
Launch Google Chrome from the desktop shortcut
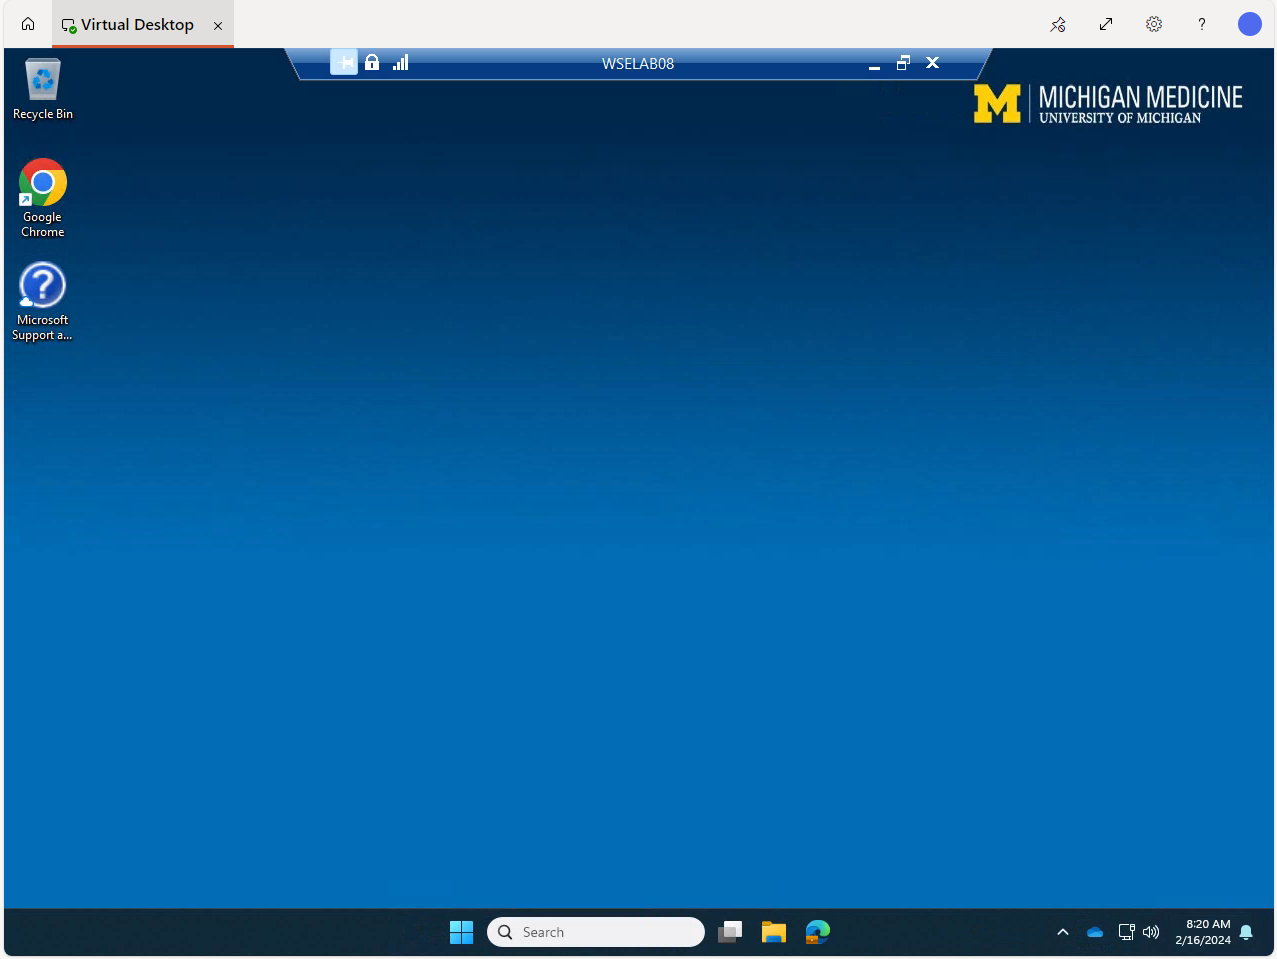coord(43,197)
